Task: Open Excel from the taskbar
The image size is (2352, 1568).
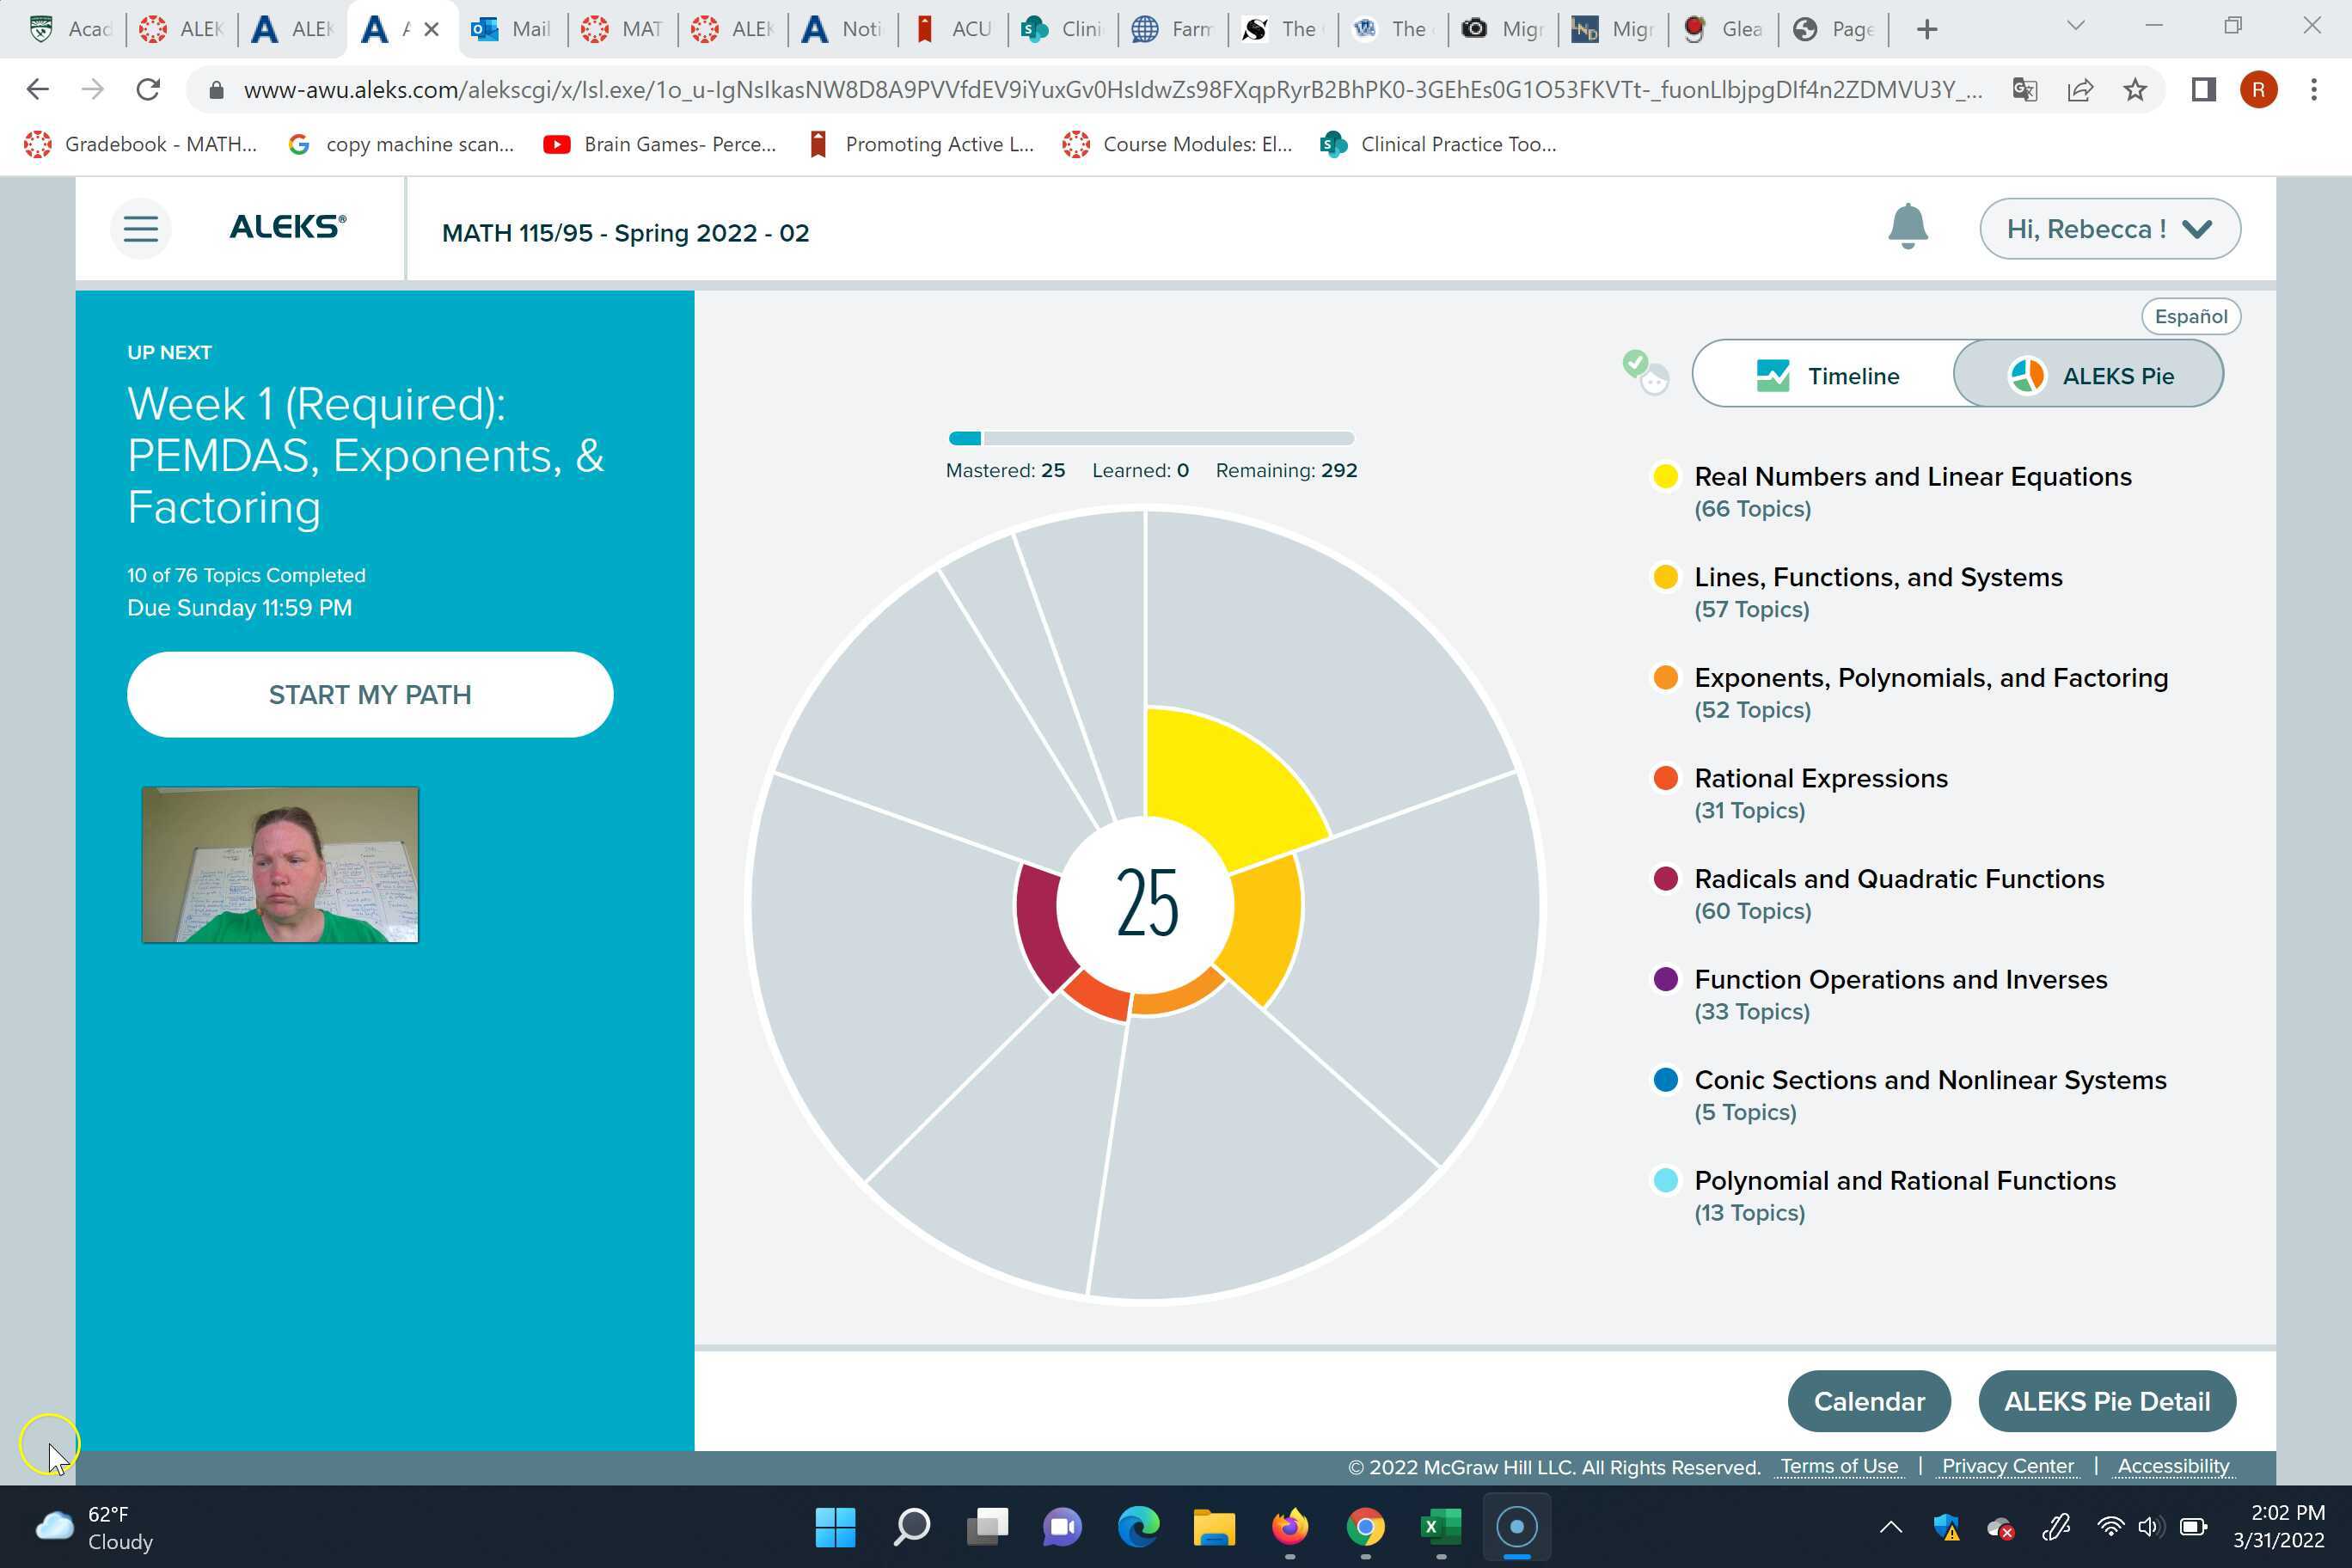Action: click(1440, 1527)
